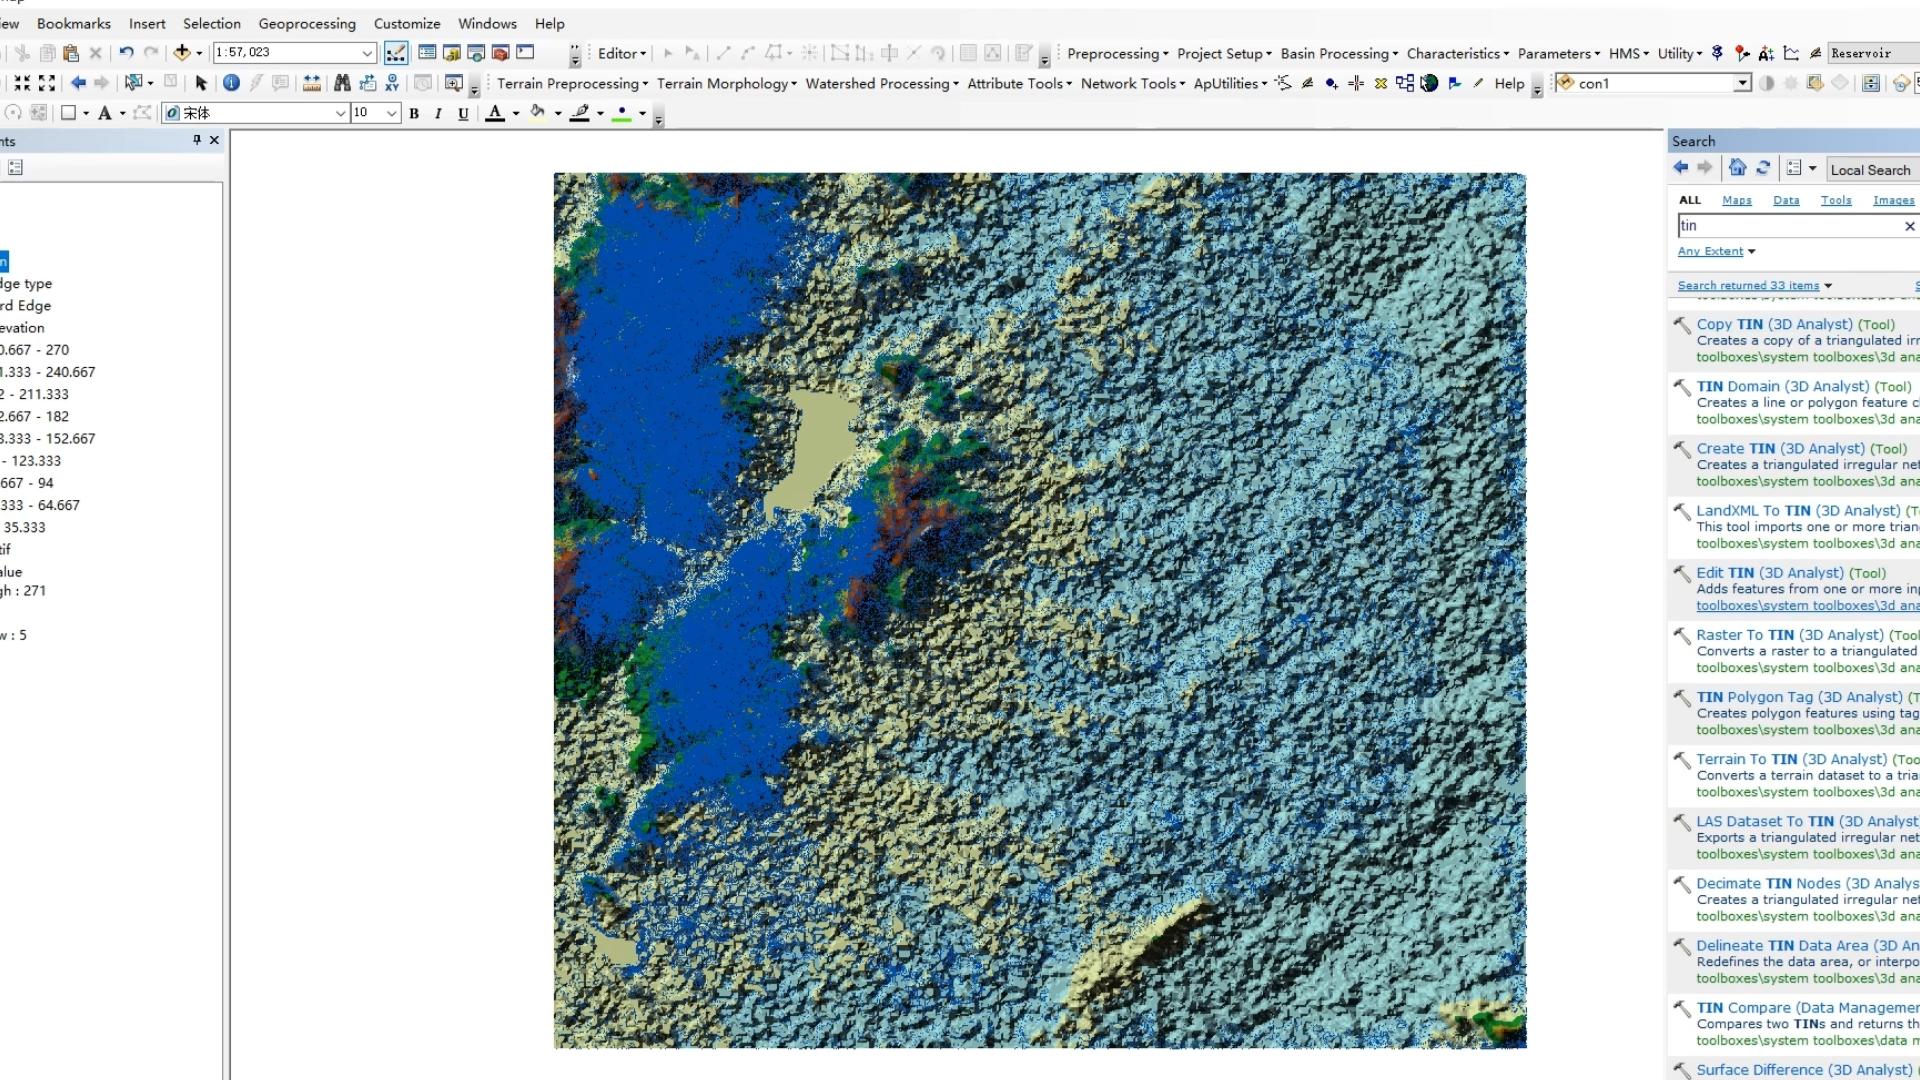Expand the con1 layer dropdown
This screenshot has width=1920, height=1080.
coord(1743,83)
